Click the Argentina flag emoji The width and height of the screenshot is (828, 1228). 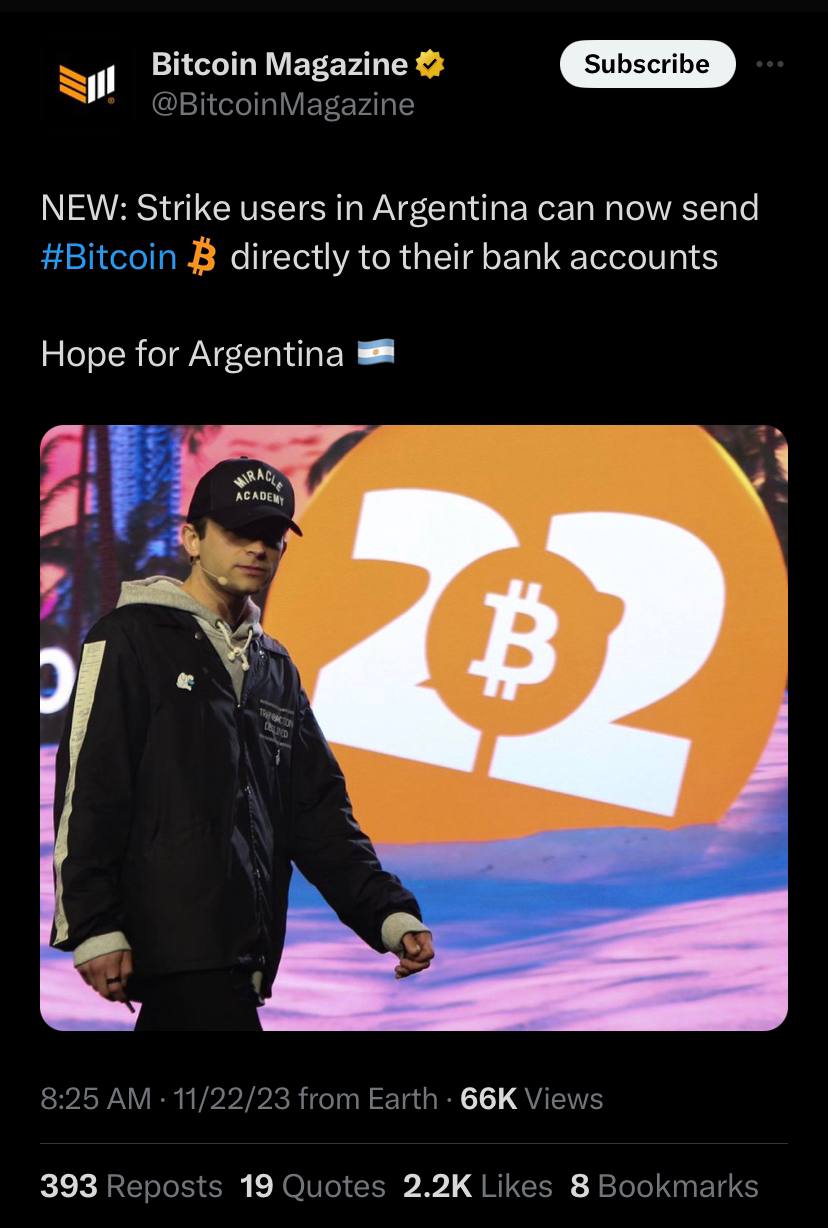click(x=376, y=352)
